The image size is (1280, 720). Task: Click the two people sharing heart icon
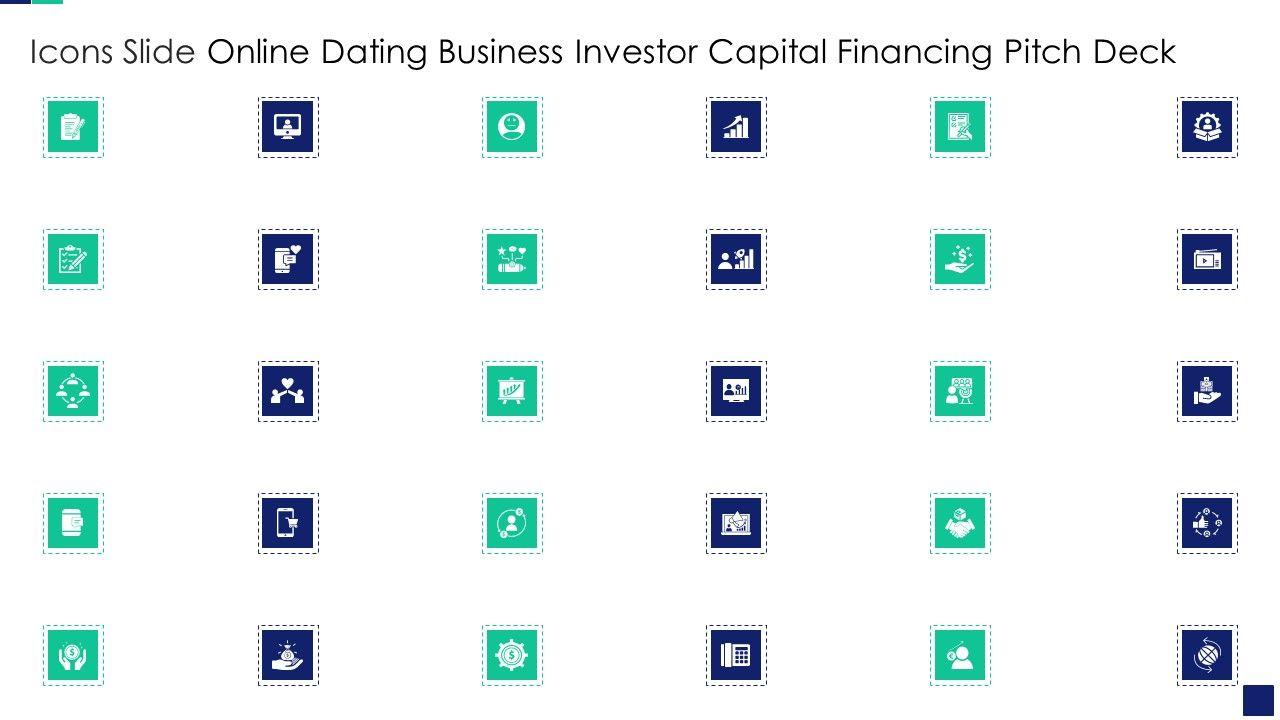tap(288, 391)
